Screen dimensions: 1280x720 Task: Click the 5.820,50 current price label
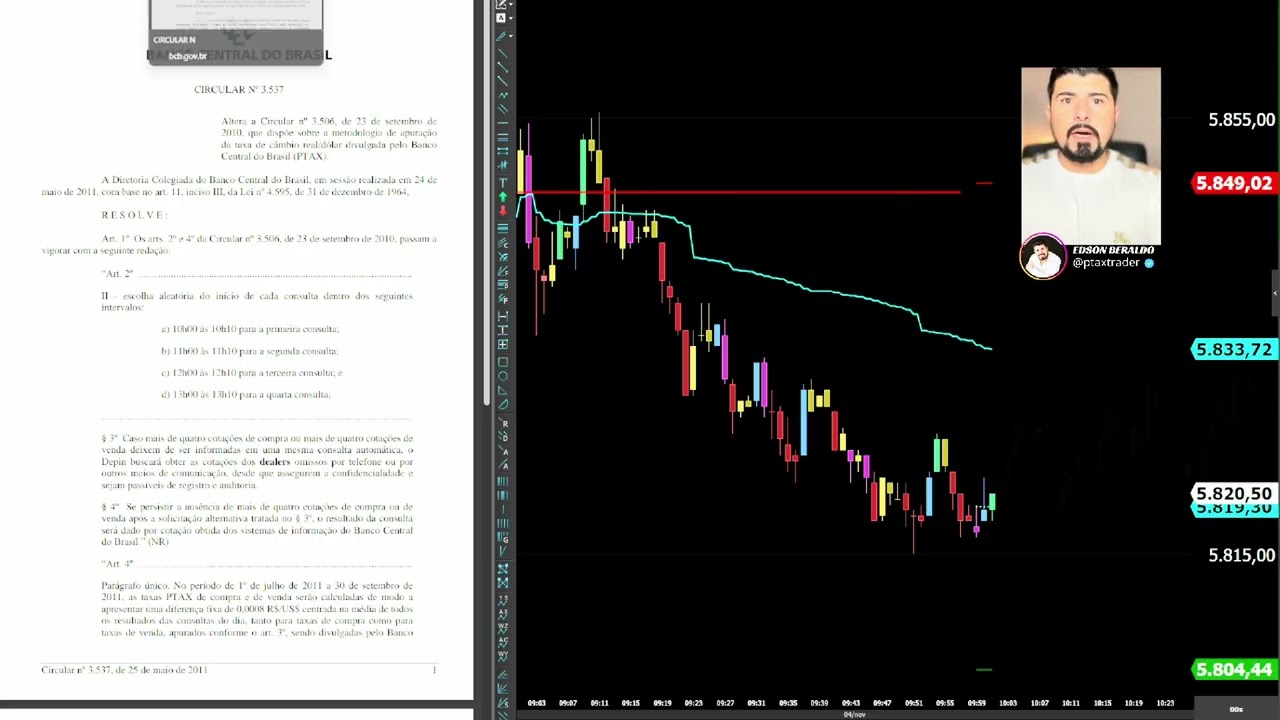pyautogui.click(x=1233, y=494)
